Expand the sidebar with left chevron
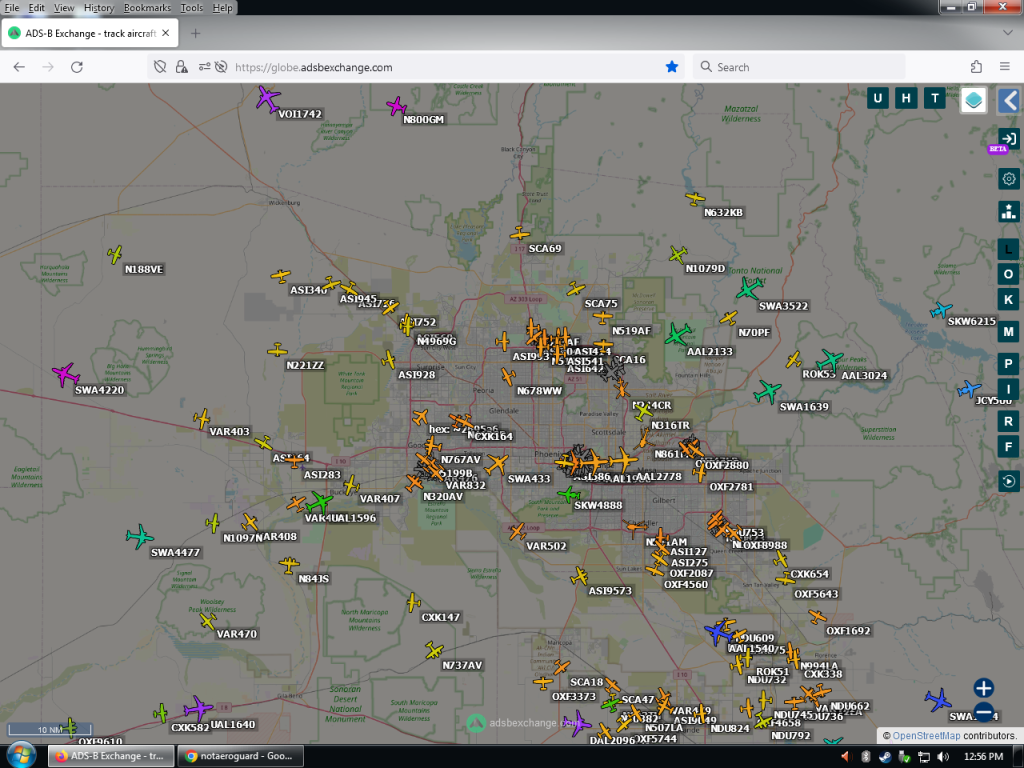The height and width of the screenshot is (768, 1024). pos(1010,101)
